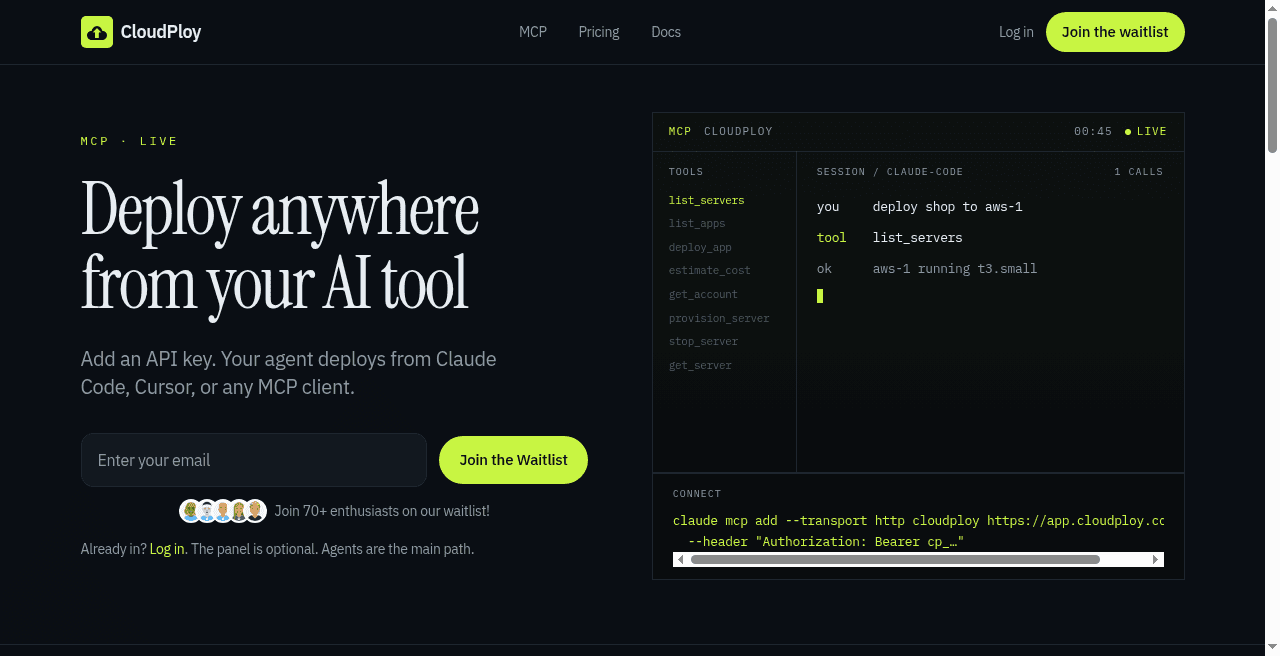
Task: Select provision_server in the TOOLS list
Action: tap(719, 318)
